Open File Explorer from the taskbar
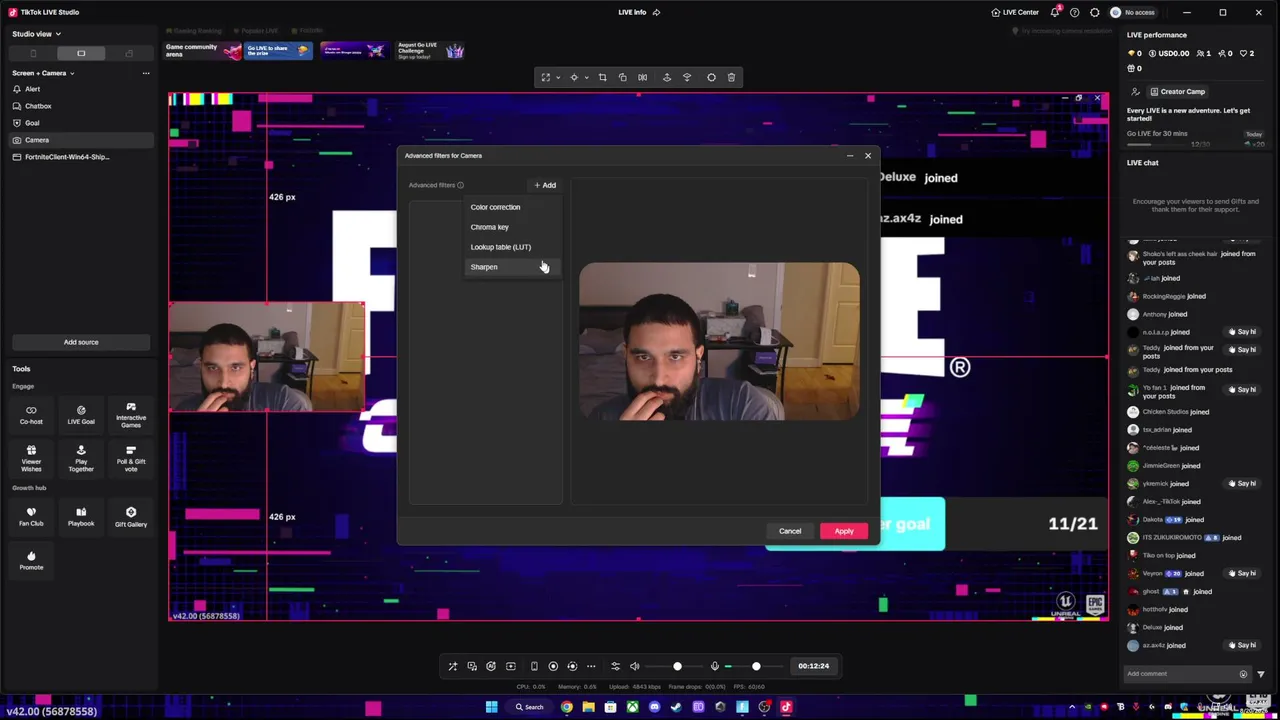This screenshot has width=1280, height=720. pyautogui.click(x=588, y=707)
